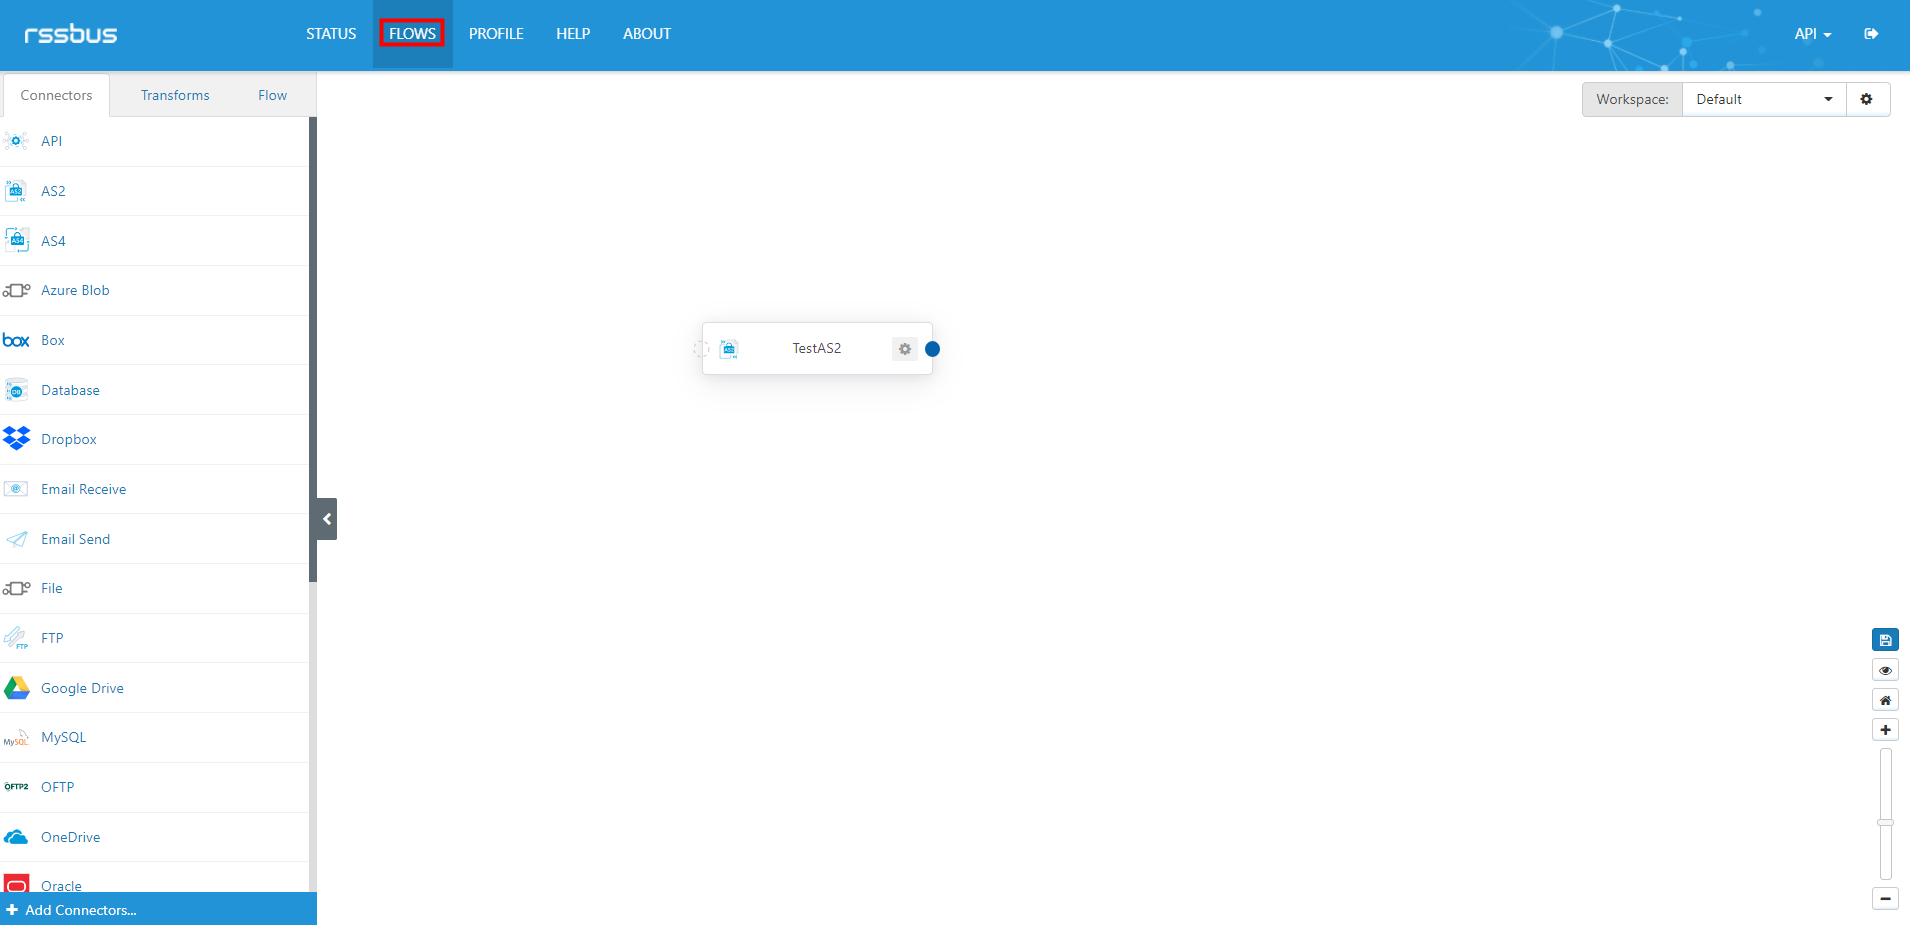Click the MySQL logo icon
This screenshot has height=925, width=1910.
[16, 738]
